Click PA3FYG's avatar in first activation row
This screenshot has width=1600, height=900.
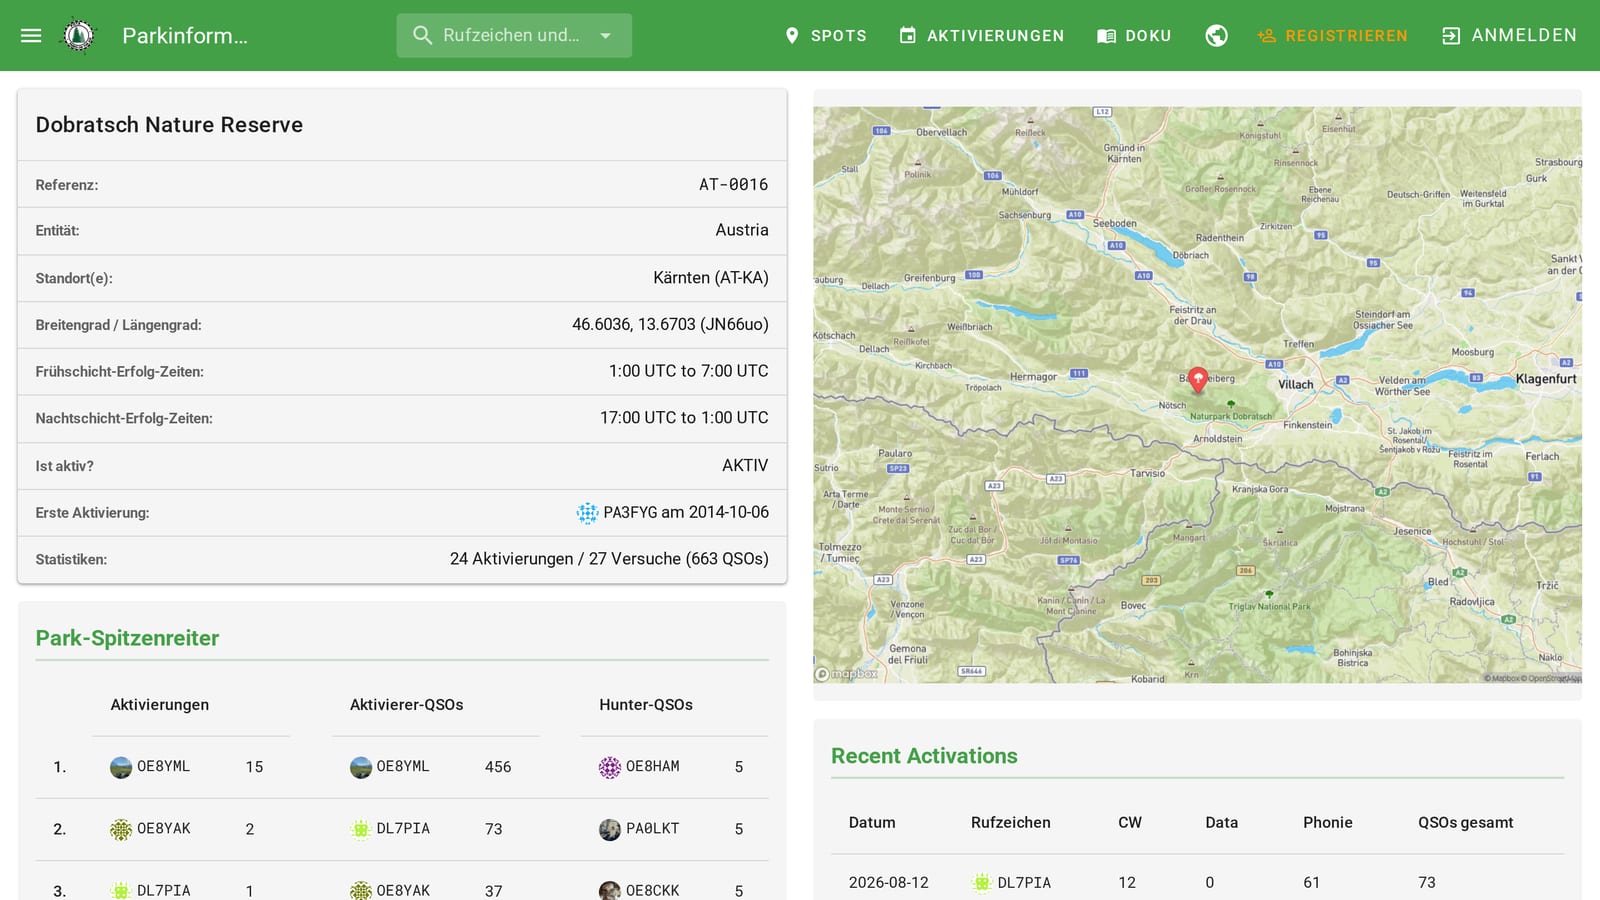point(587,513)
